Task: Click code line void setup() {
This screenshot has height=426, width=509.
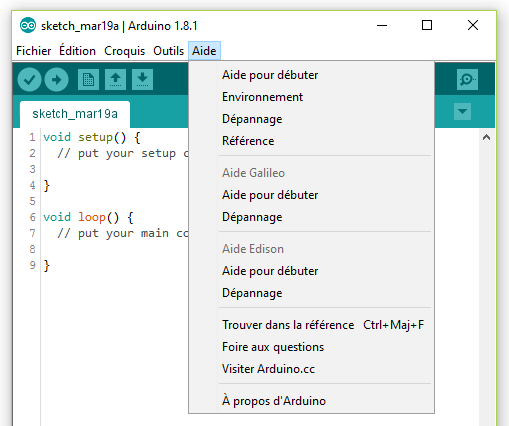Action: tap(92, 137)
